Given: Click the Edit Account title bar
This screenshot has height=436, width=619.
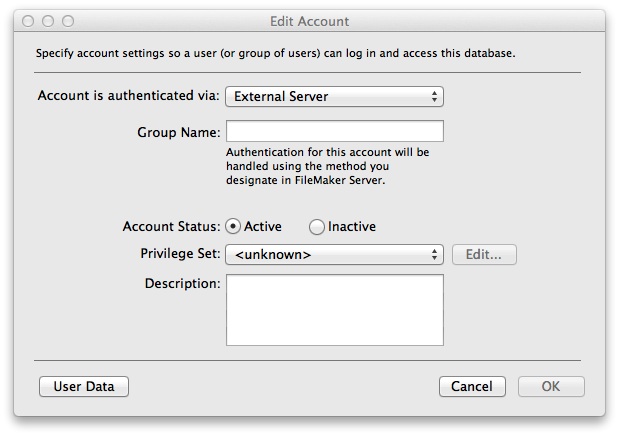Looking at the screenshot, I should tap(310, 21).
